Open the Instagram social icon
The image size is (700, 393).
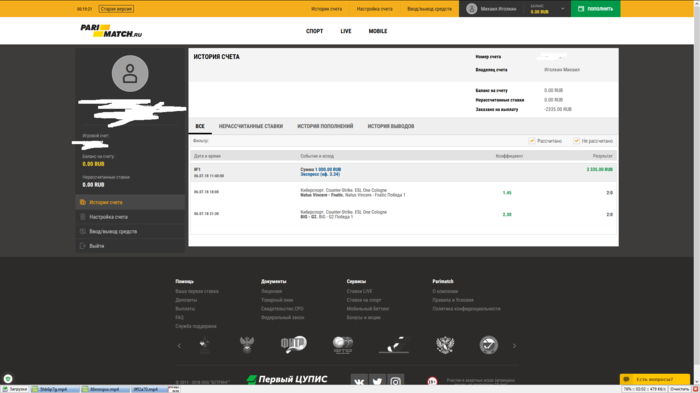click(396, 381)
